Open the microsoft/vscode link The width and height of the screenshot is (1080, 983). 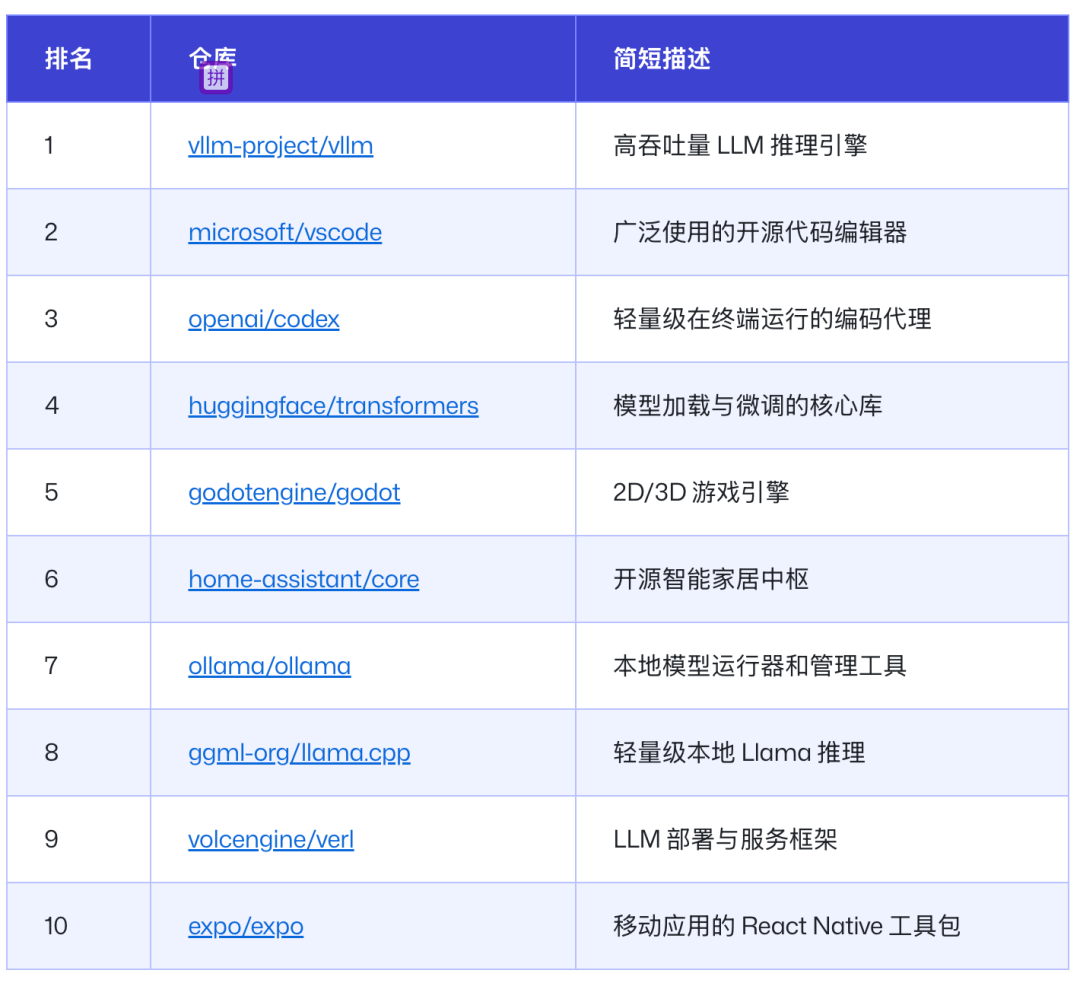point(284,233)
